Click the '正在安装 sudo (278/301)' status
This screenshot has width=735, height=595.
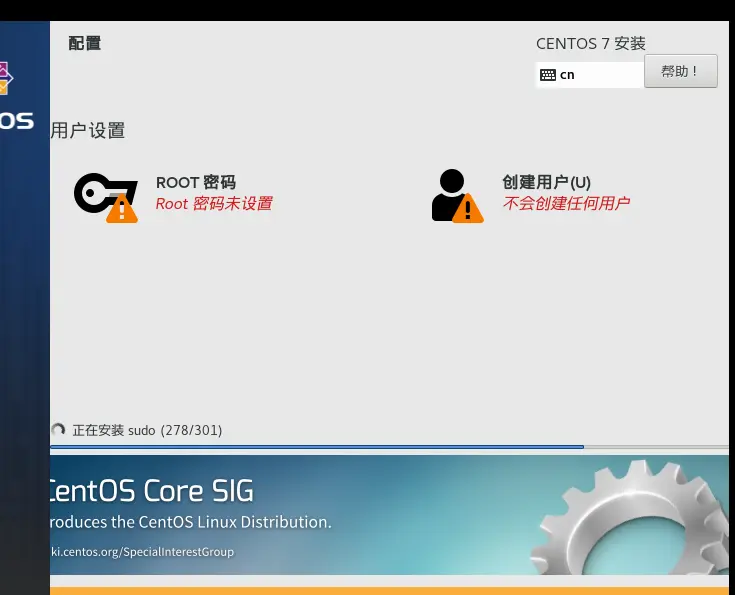(x=147, y=430)
